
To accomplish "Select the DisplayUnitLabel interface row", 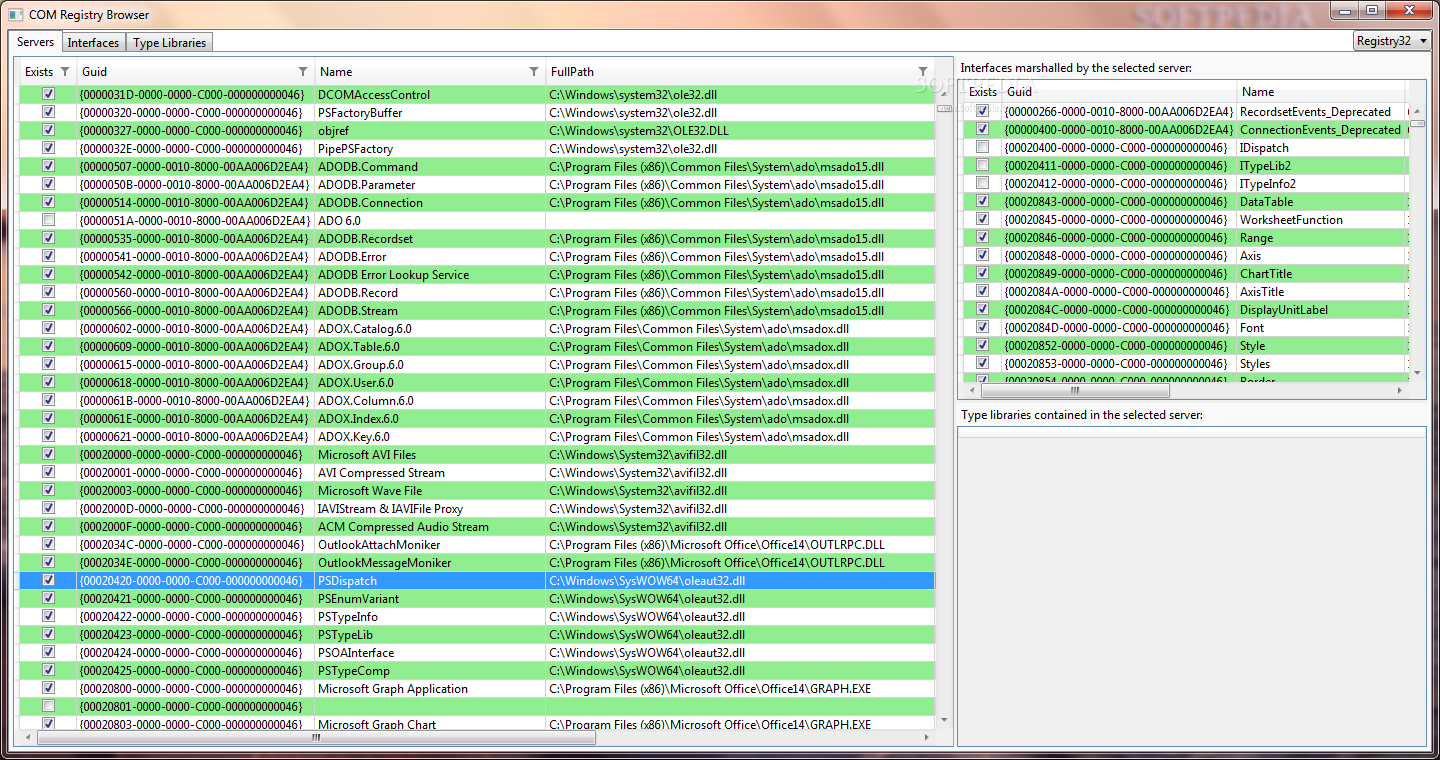I will [1185, 309].
